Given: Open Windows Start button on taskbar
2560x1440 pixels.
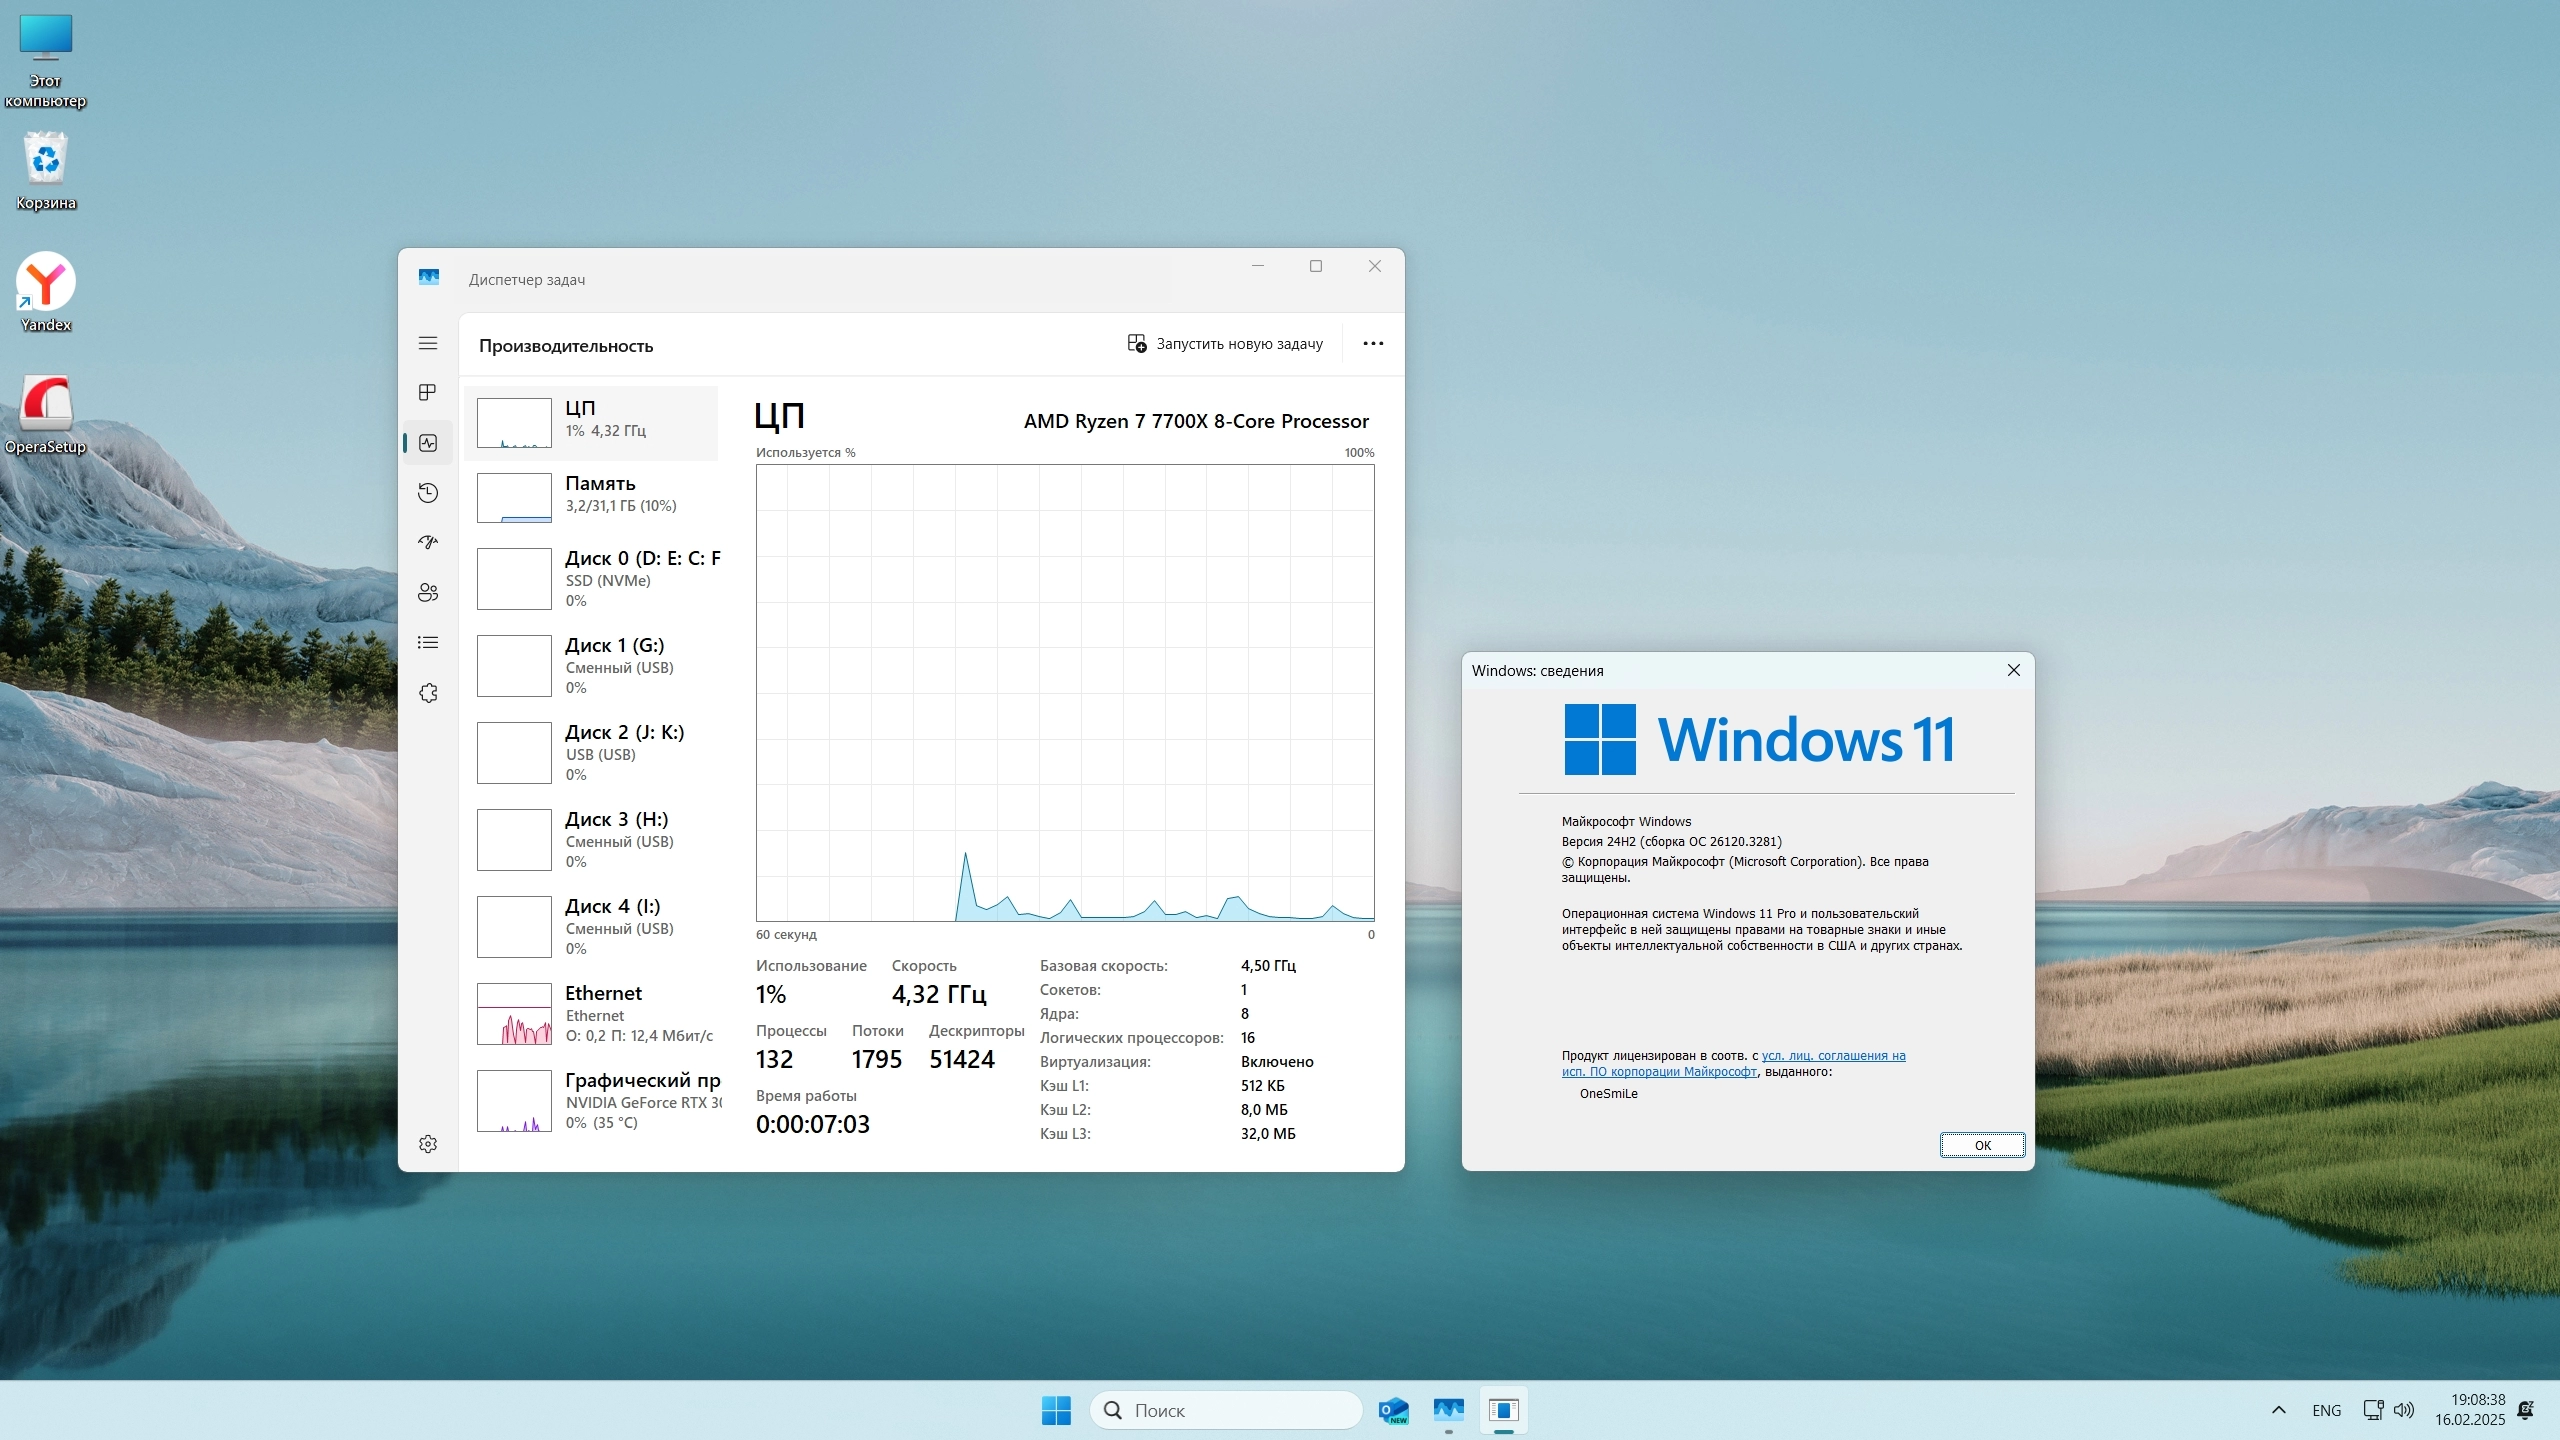Looking at the screenshot, I should [1056, 1410].
